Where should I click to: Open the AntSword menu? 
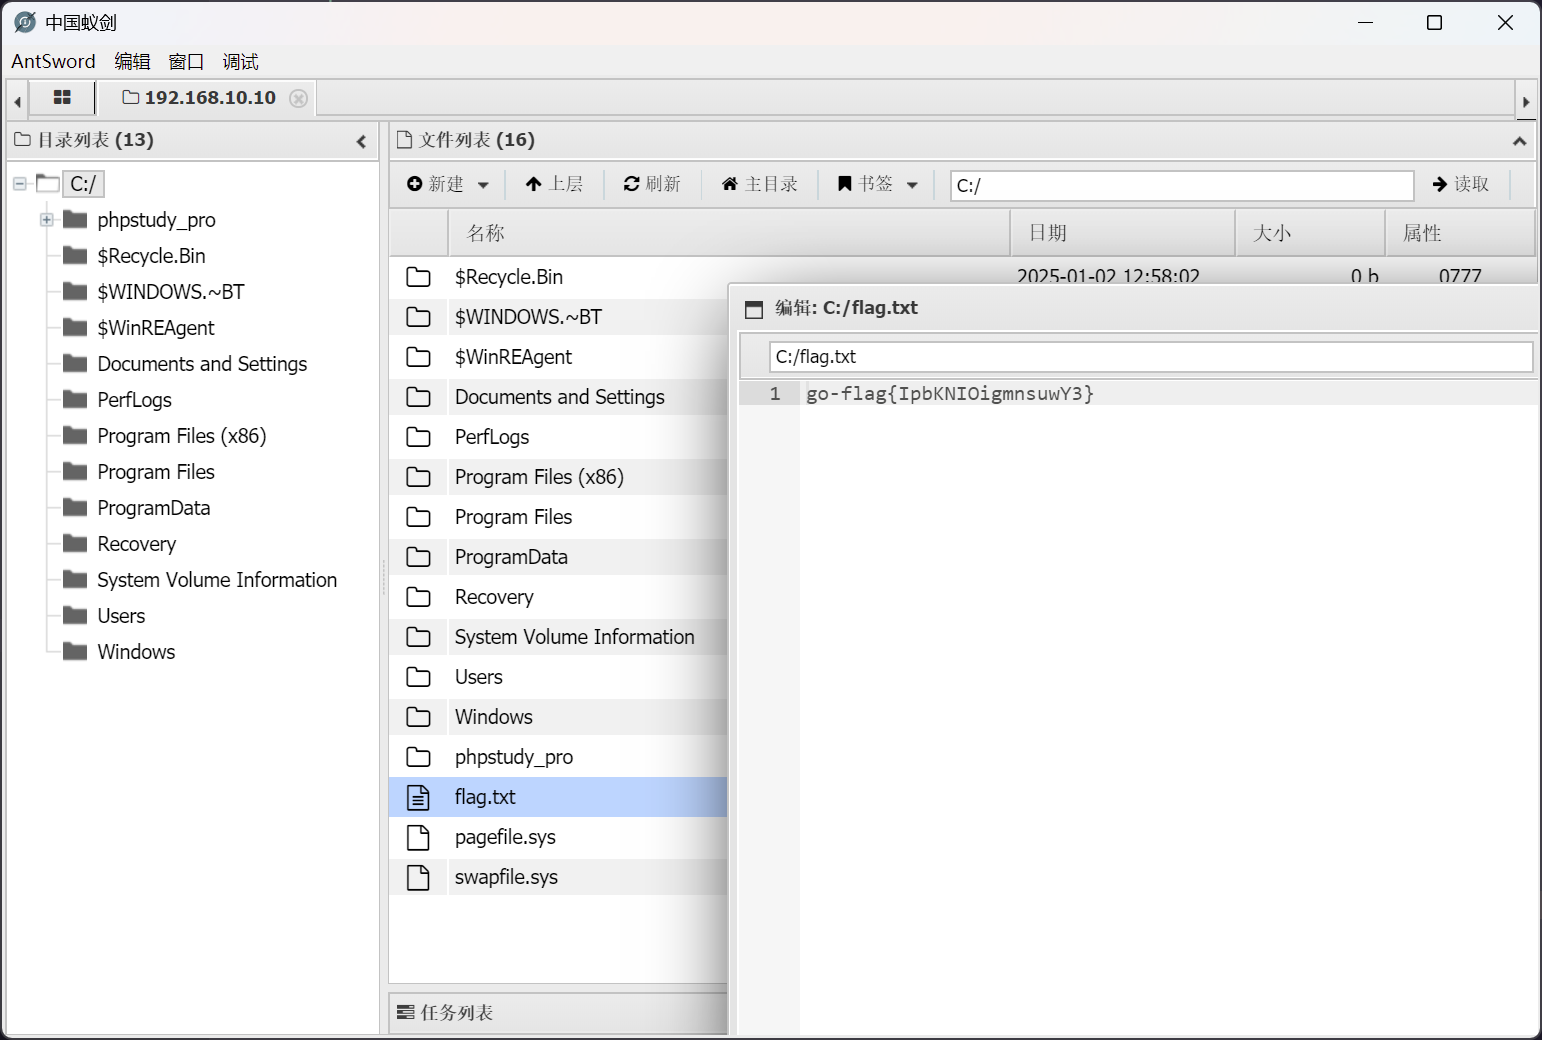53,62
